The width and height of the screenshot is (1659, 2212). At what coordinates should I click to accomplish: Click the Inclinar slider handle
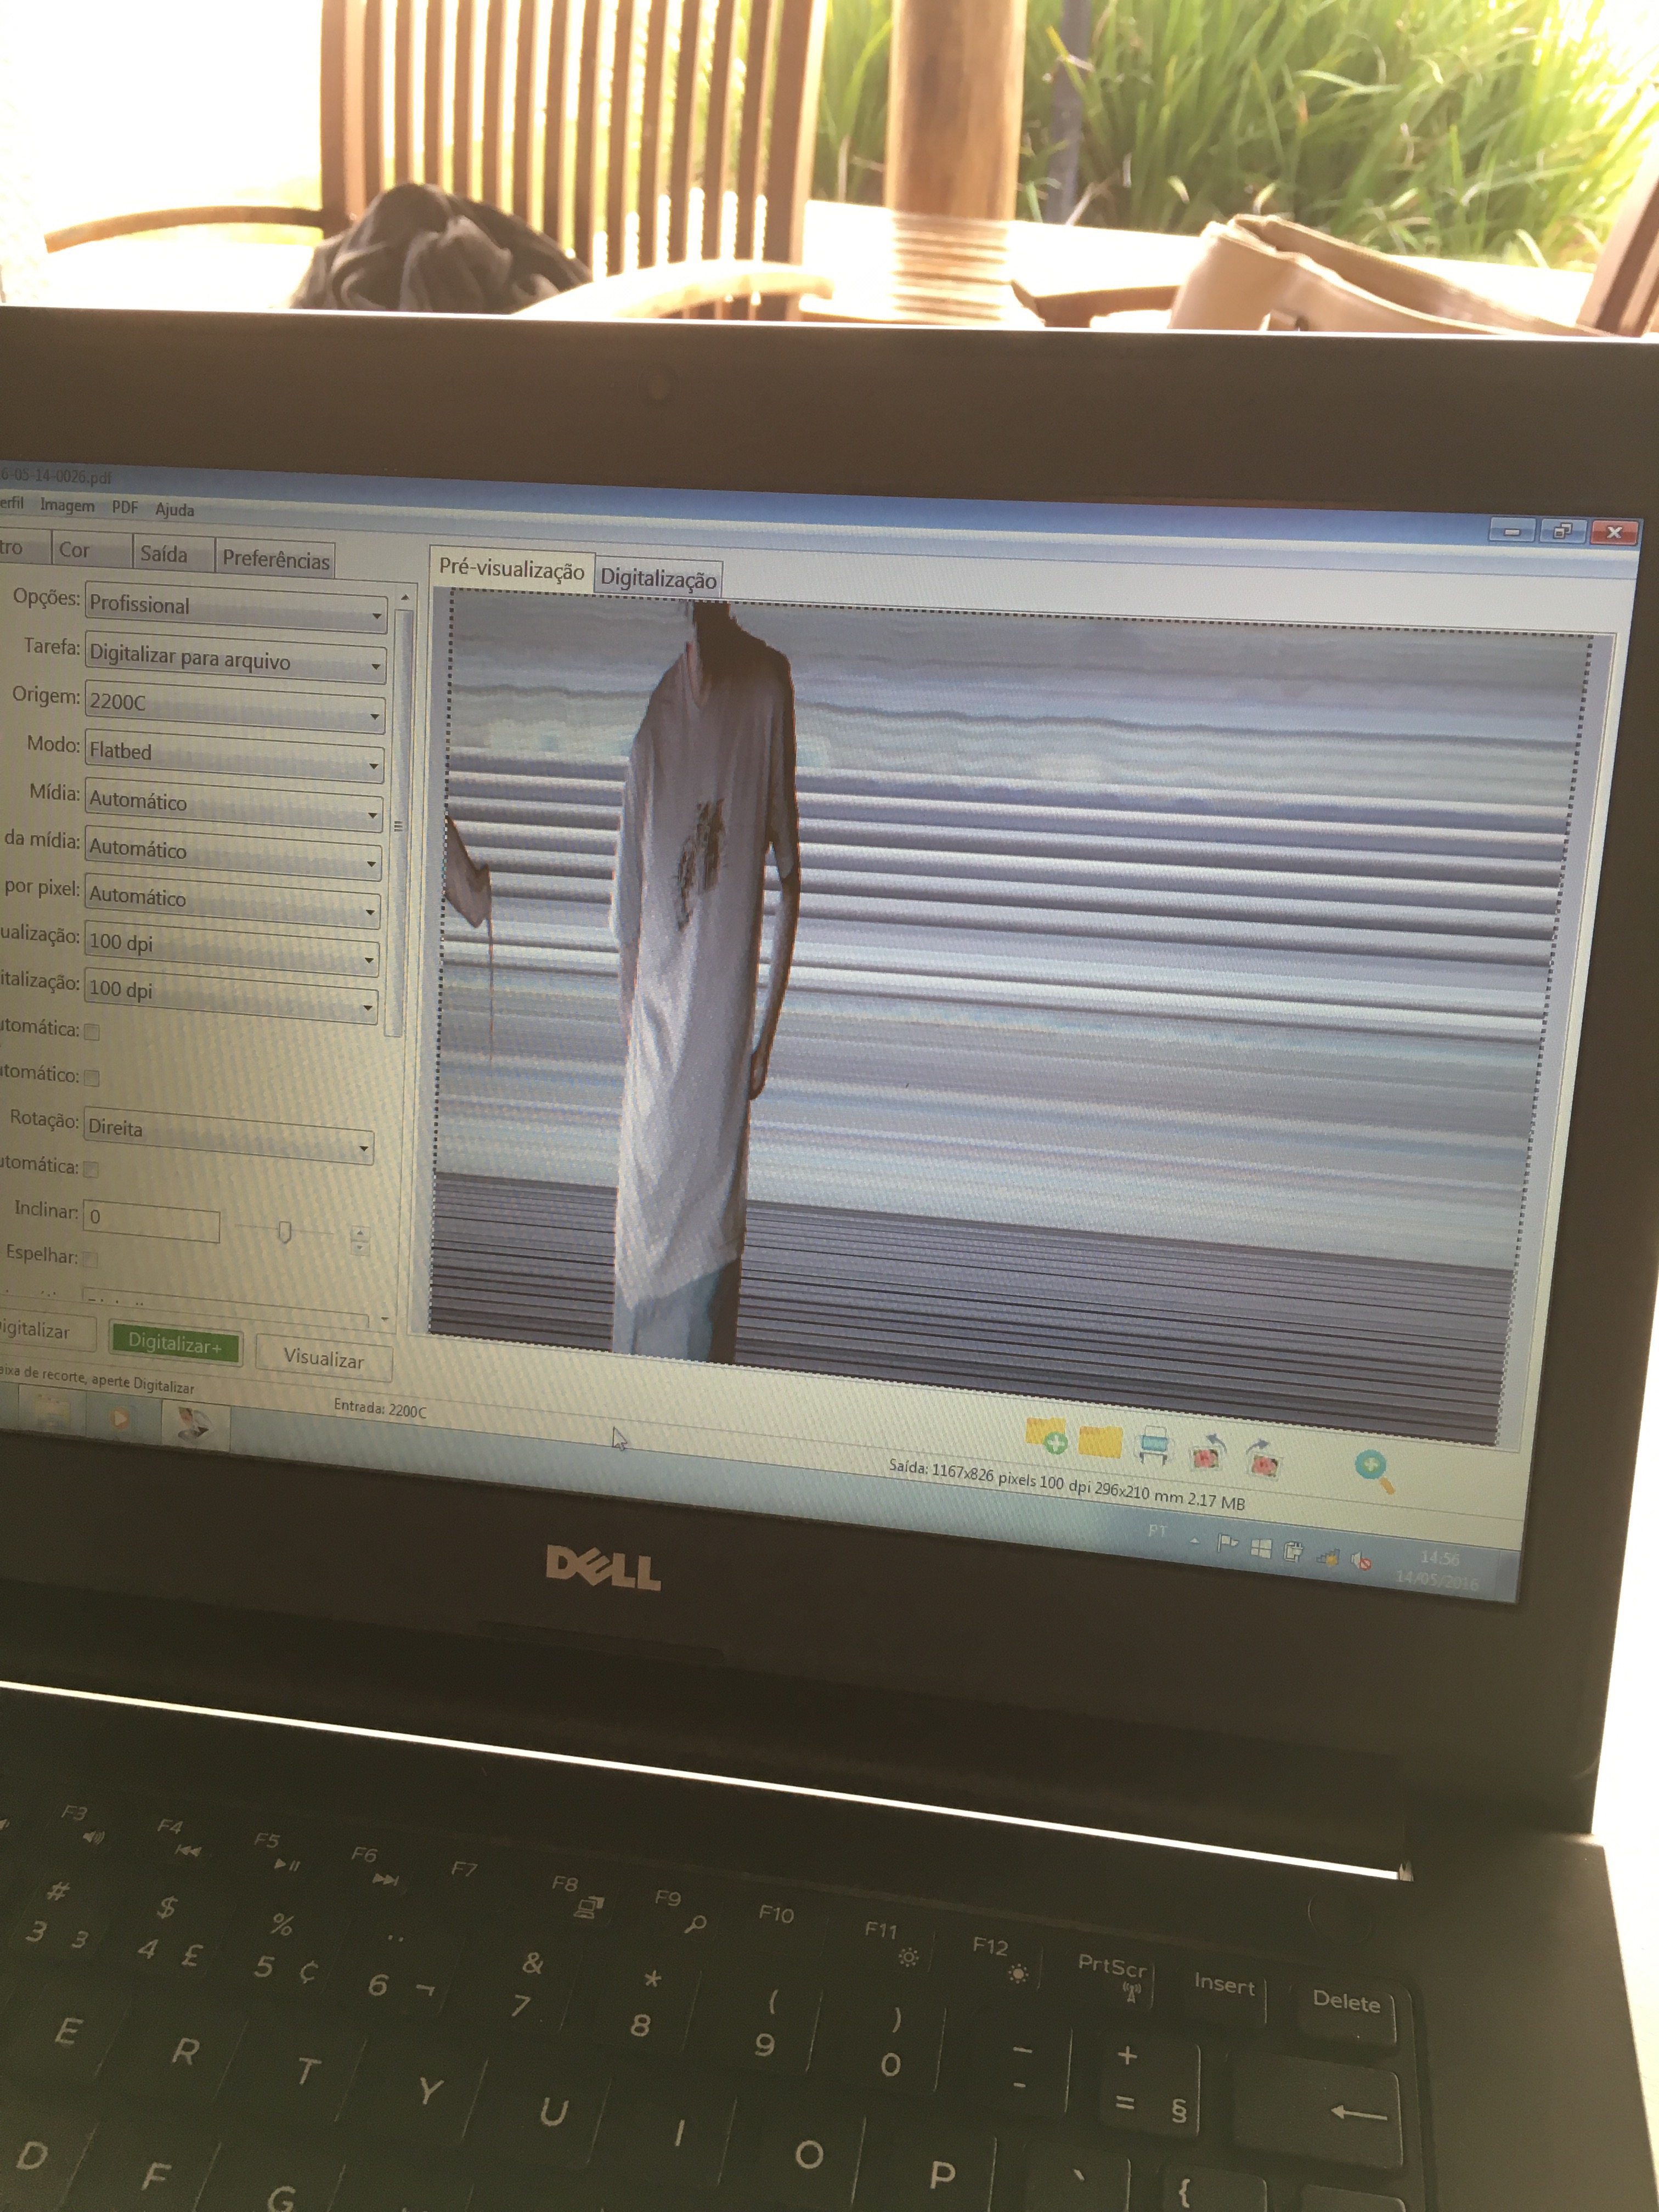284,1232
